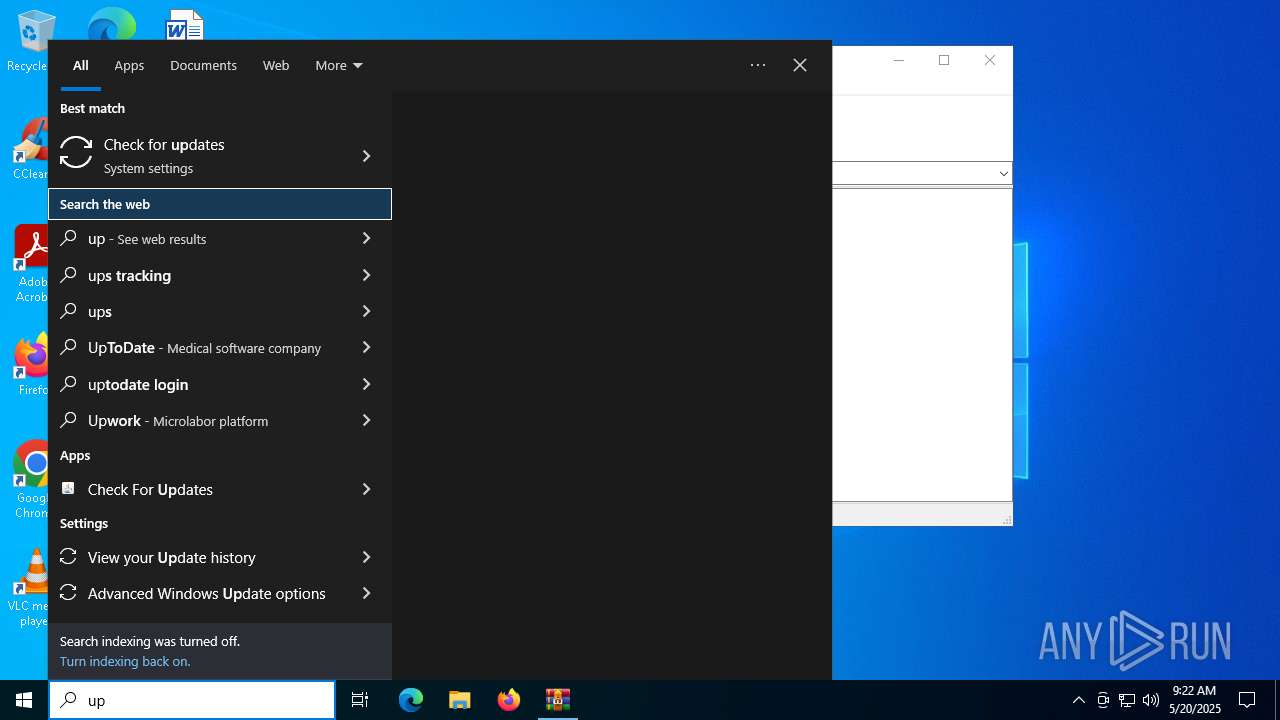The image size is (1280, 720).
Task: Expand arrow beside 'uptodate login'
Action: [366, 384]
